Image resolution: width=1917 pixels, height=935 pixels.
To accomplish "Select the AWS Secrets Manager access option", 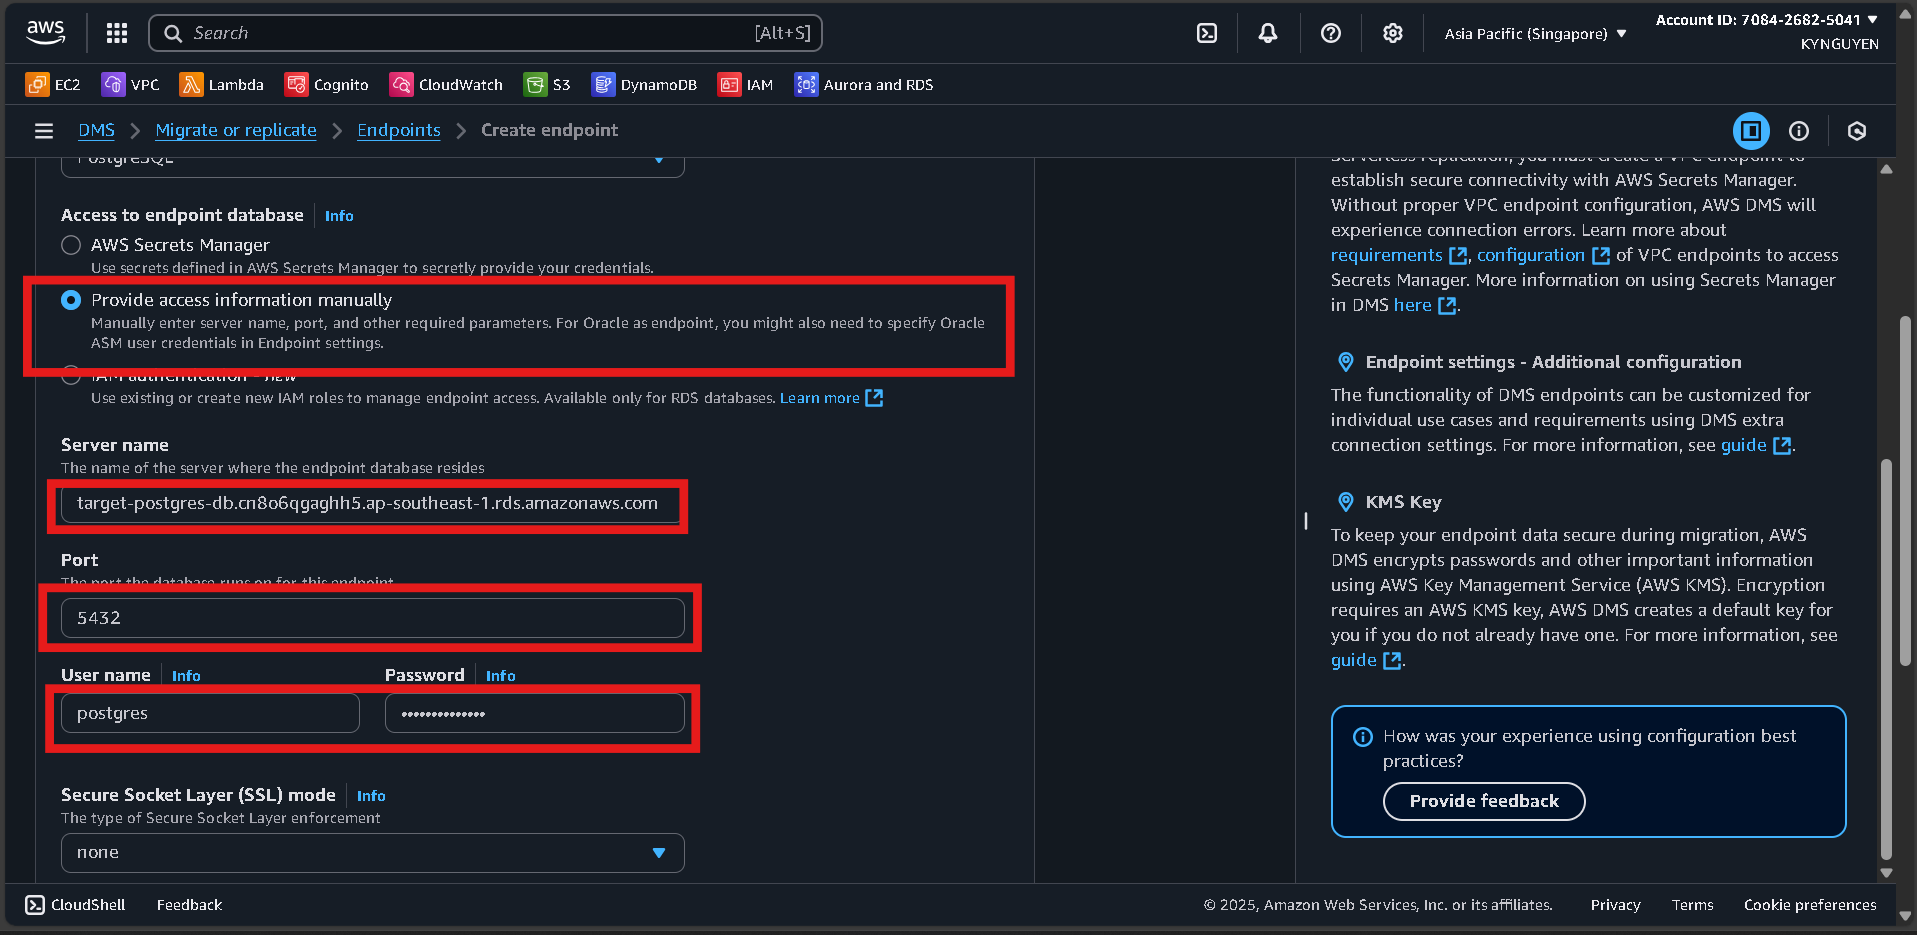I will click(x=71, y=244).
